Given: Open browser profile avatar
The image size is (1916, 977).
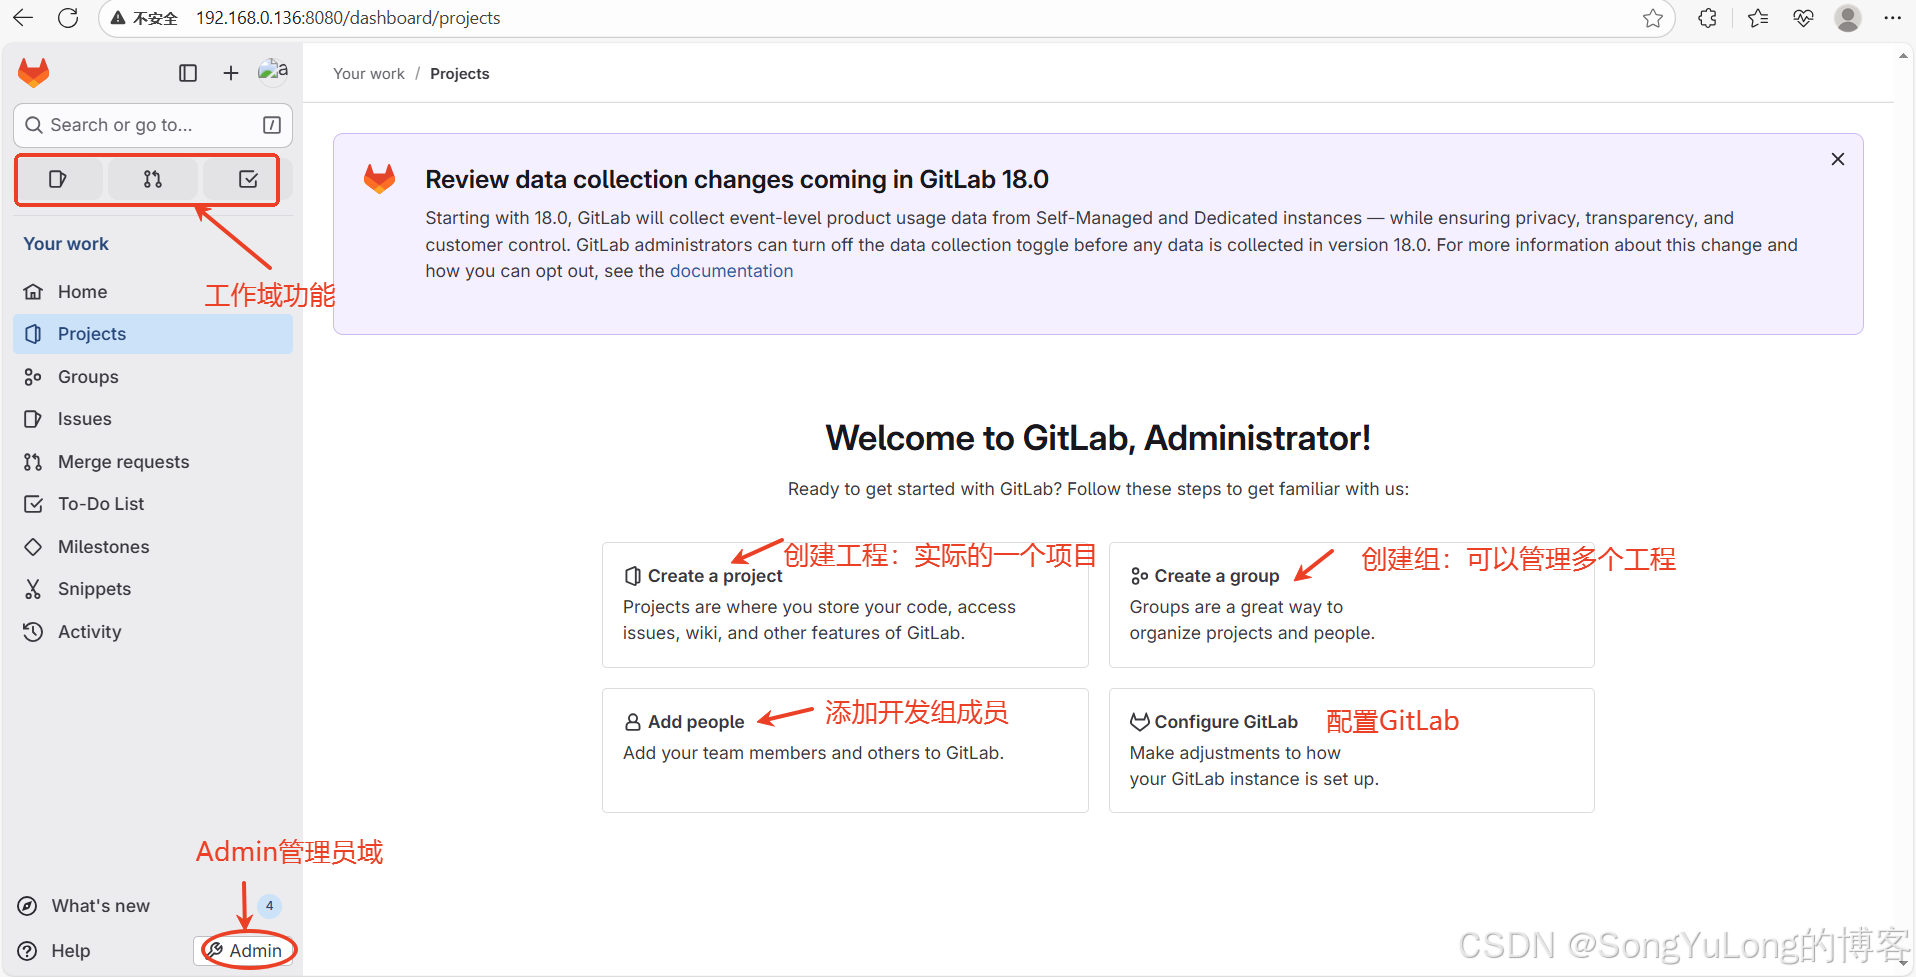Looking at the screenshot, I should pyautogui.click(x=1848, y=18).
